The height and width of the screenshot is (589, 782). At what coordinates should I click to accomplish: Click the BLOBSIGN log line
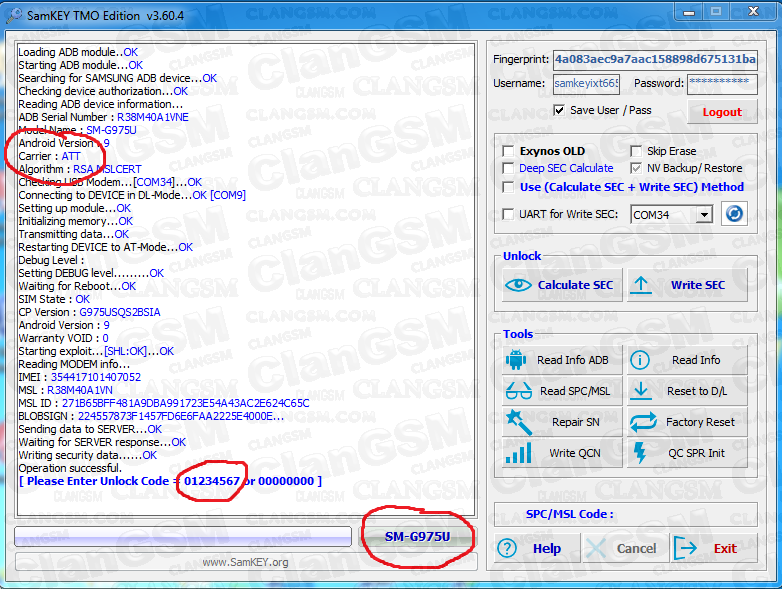[151, 416]
